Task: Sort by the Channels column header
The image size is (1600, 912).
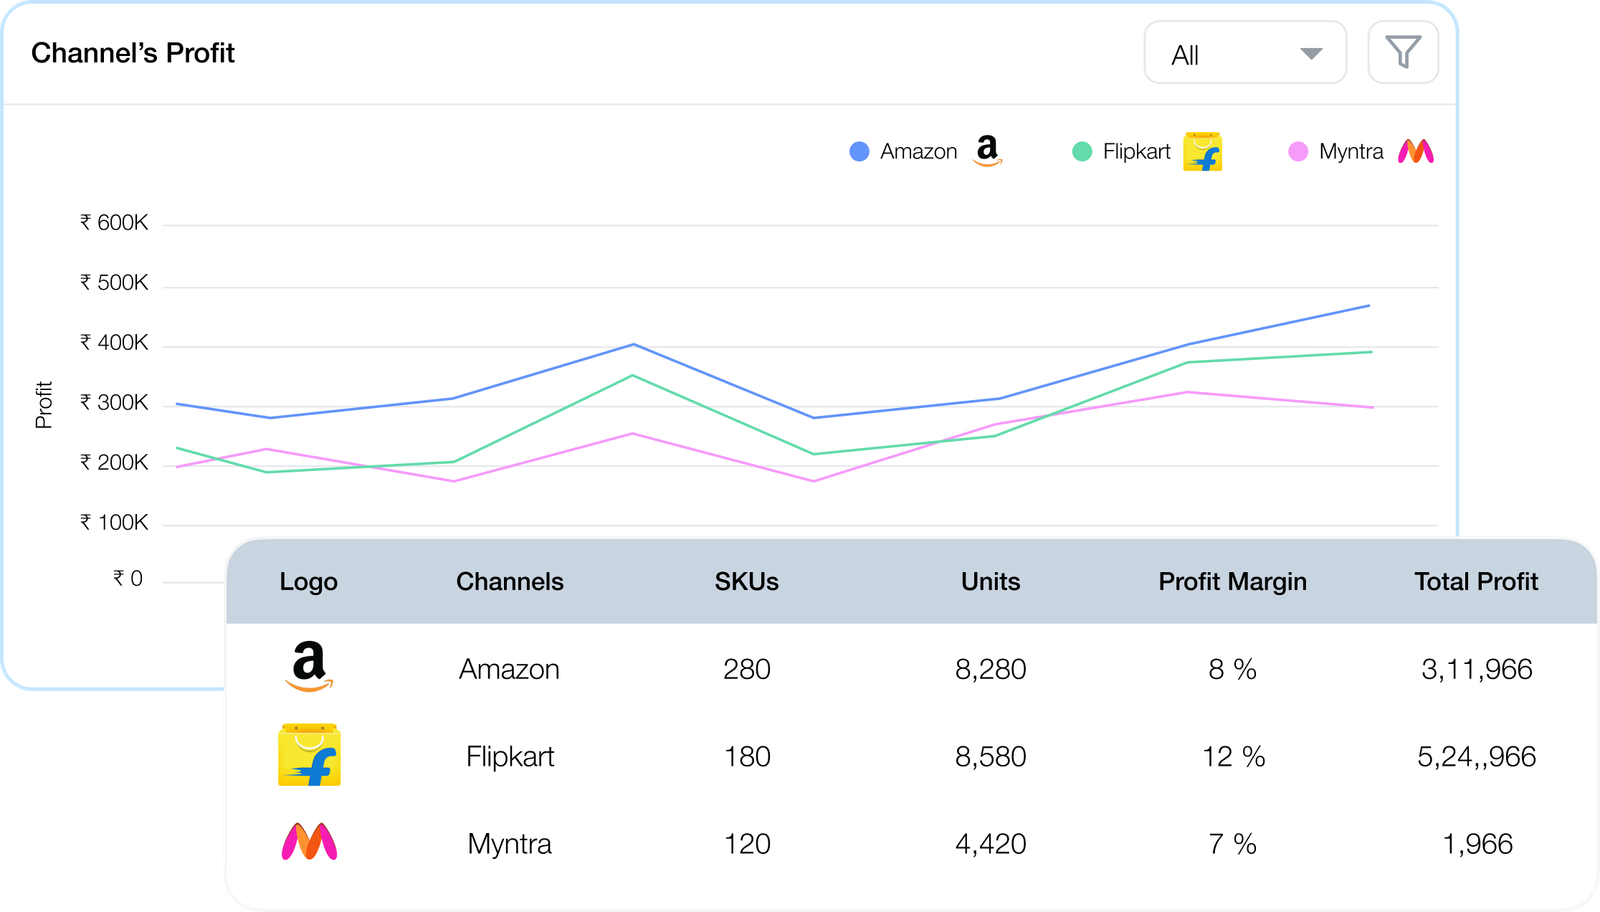Action: point(510,581)
